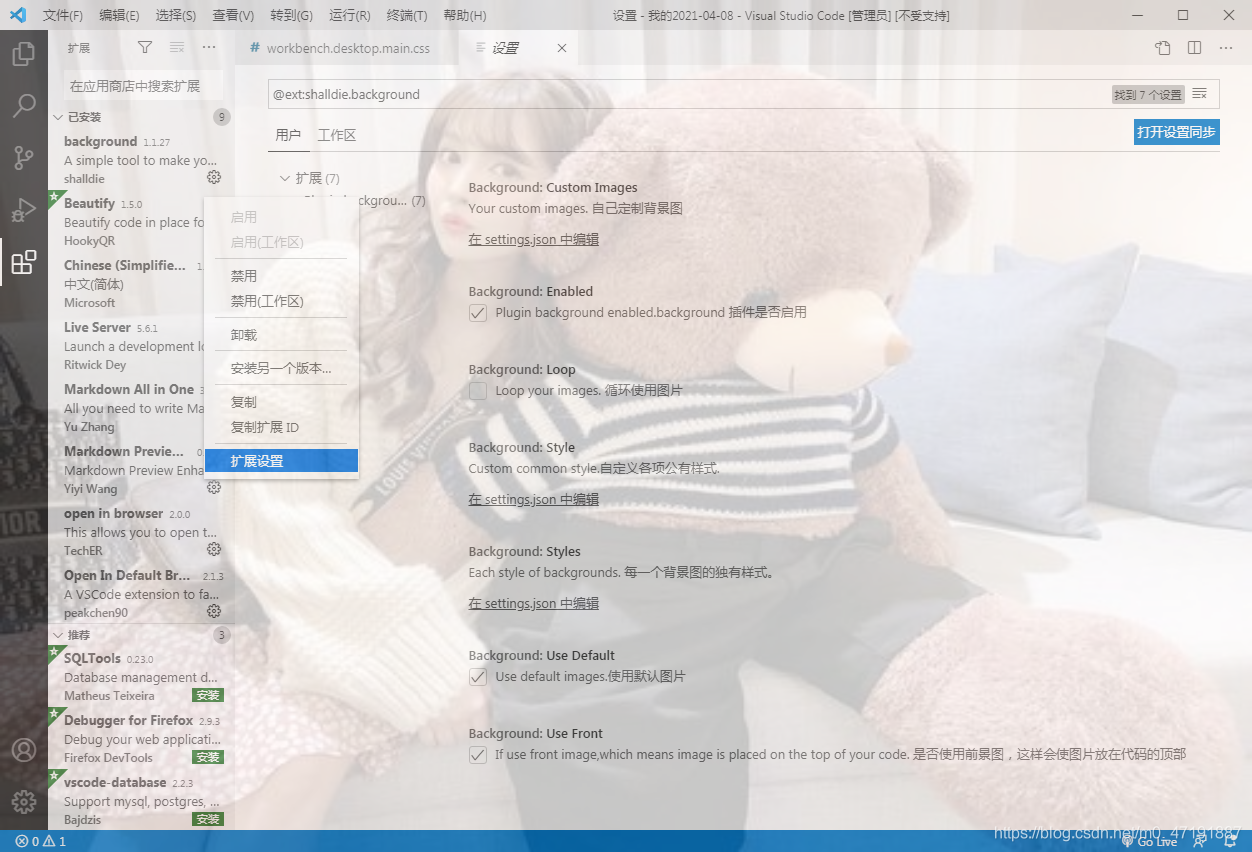This screenshot has width=1252, height=852.
Task: Click the notifications bell in status bar
Action: tap(1232, 842)
